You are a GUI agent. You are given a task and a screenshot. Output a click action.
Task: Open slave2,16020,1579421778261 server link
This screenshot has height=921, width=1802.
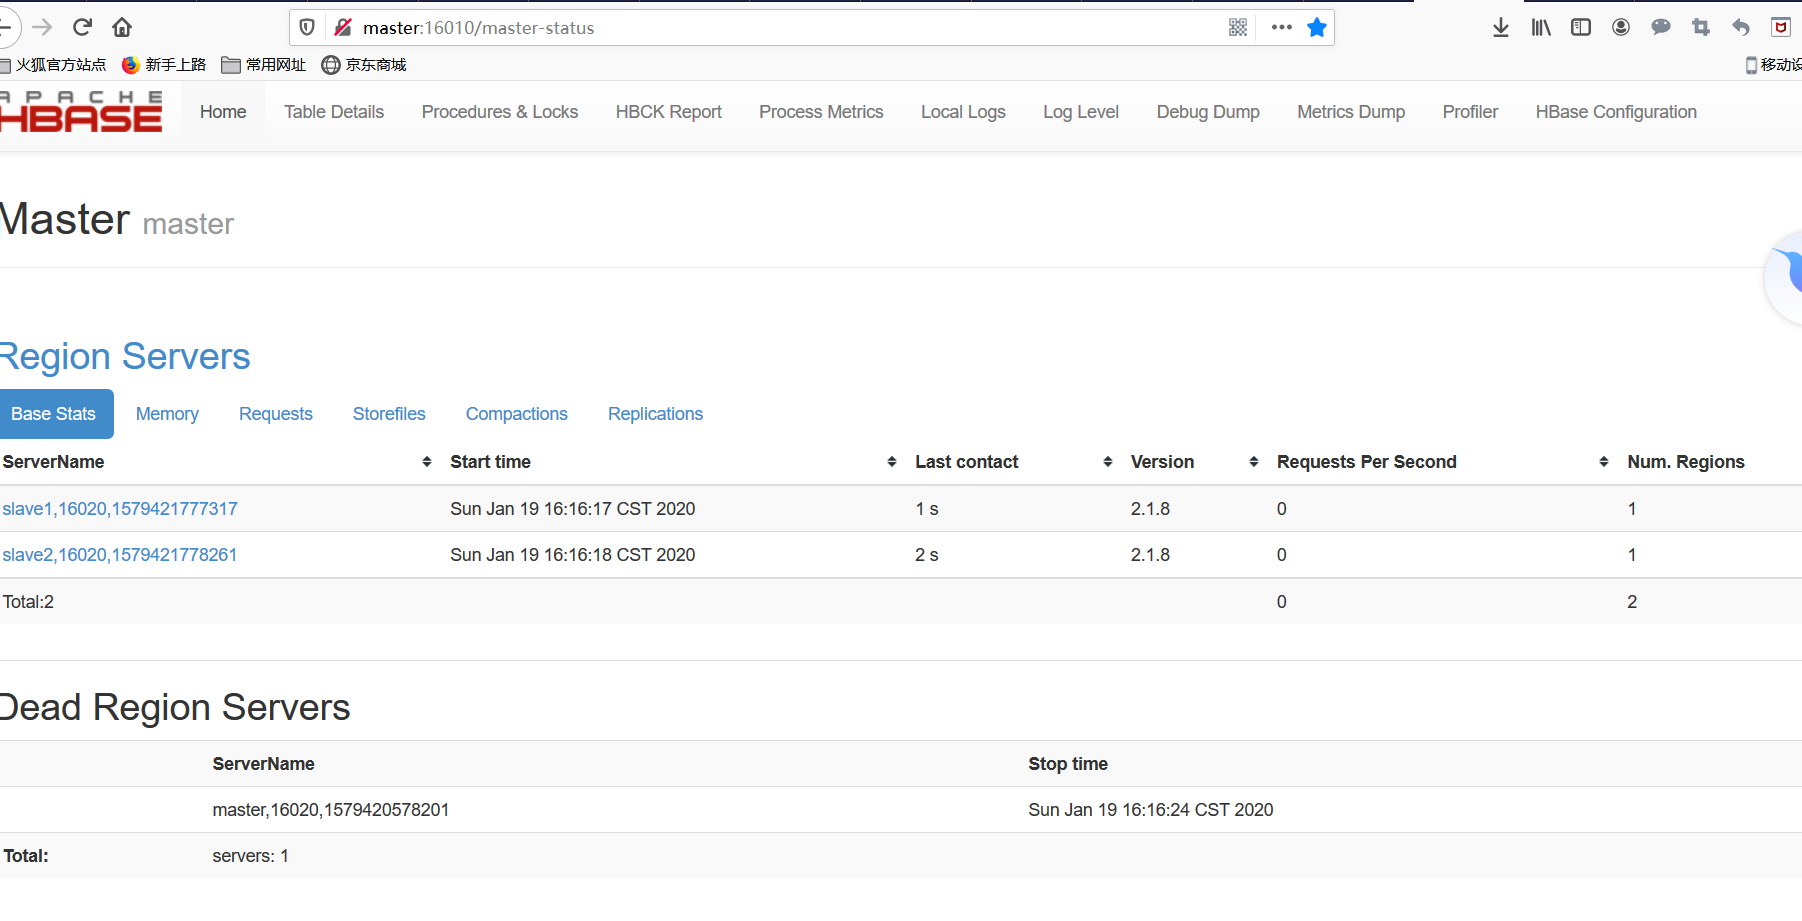pyautogui.click(x=120, y=555)
